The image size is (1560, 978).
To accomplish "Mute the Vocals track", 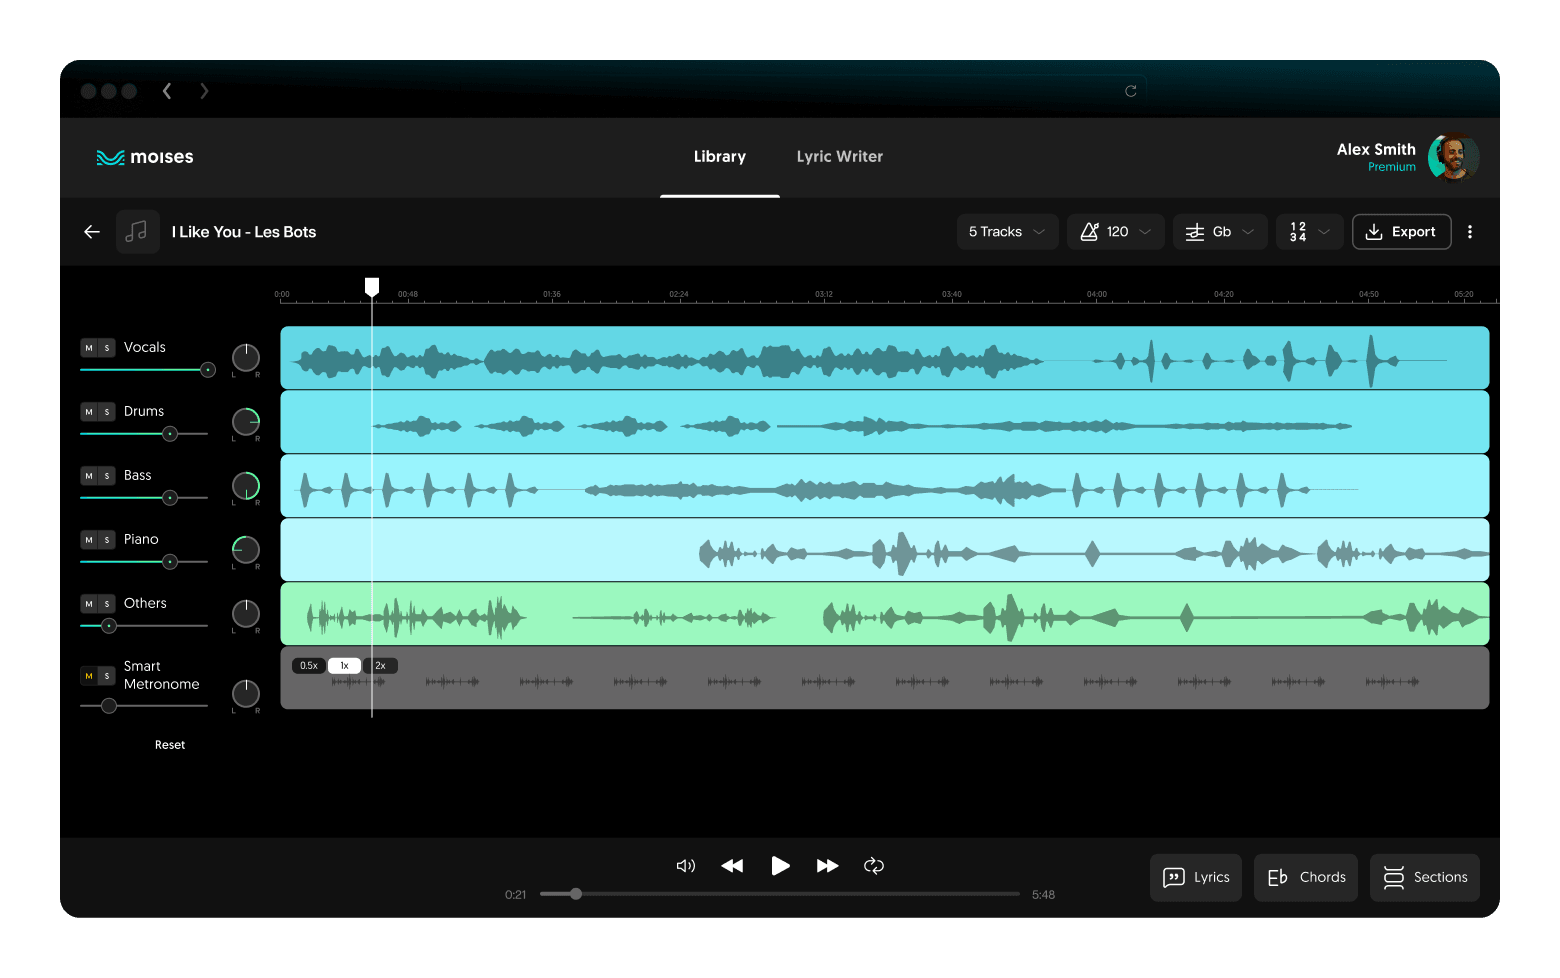I will 89,348.
